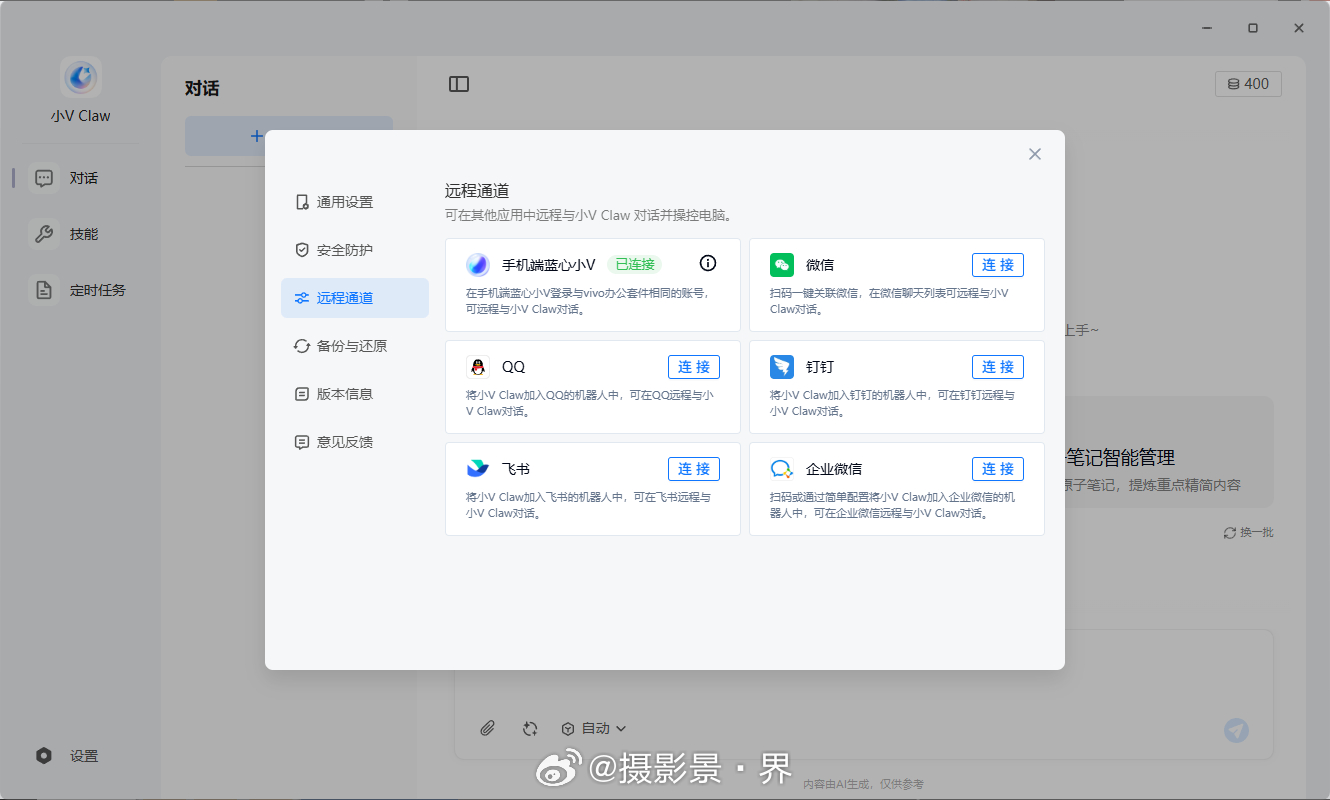This screenshot has width=1330, height=800.
Task: Attach a file with the paperclip icon
Action: pyautogui.click(x=487, y=729)
